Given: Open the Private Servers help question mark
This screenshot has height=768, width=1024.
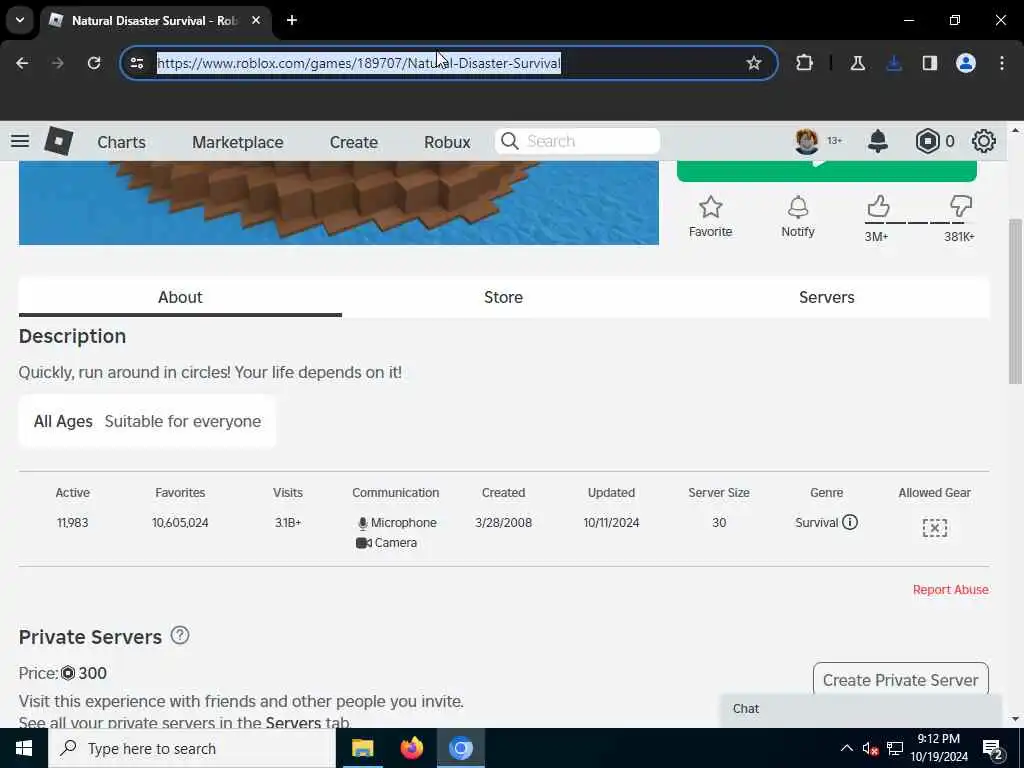Looking at the screenshot, I should click(180, 635).
